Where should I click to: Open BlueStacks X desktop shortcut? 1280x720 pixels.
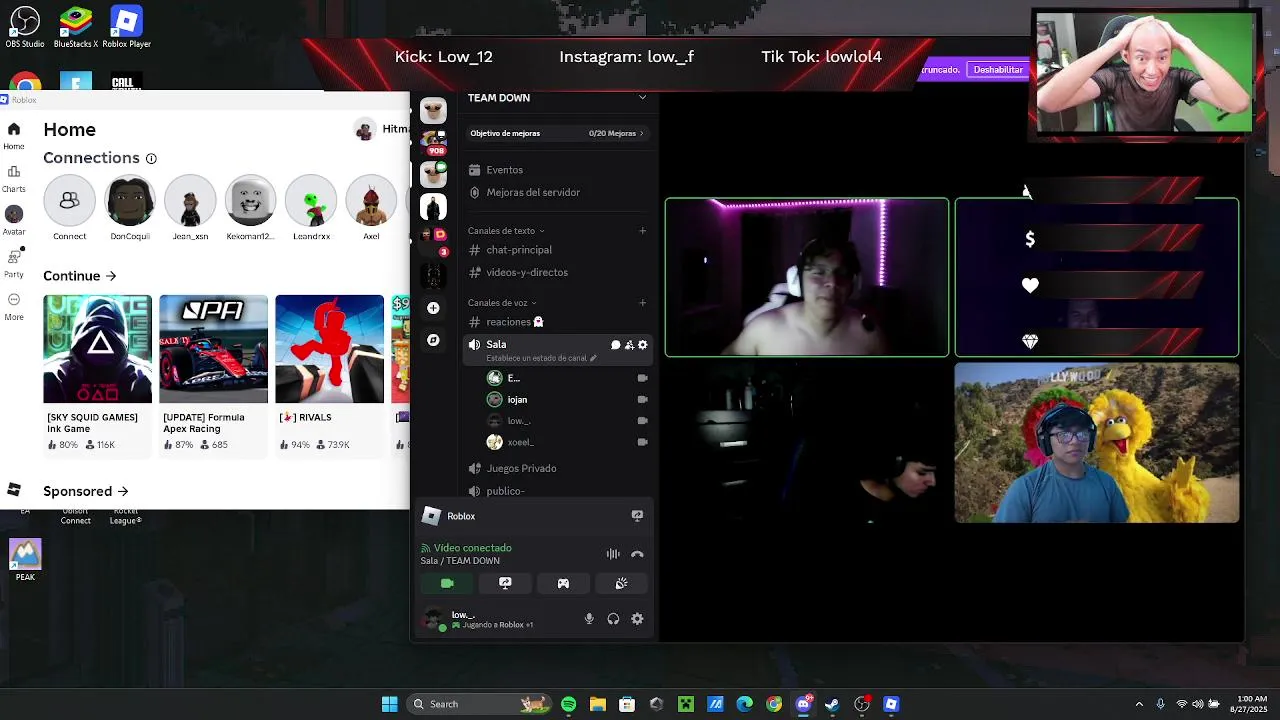pyautogui.click(x=76, y=26)
